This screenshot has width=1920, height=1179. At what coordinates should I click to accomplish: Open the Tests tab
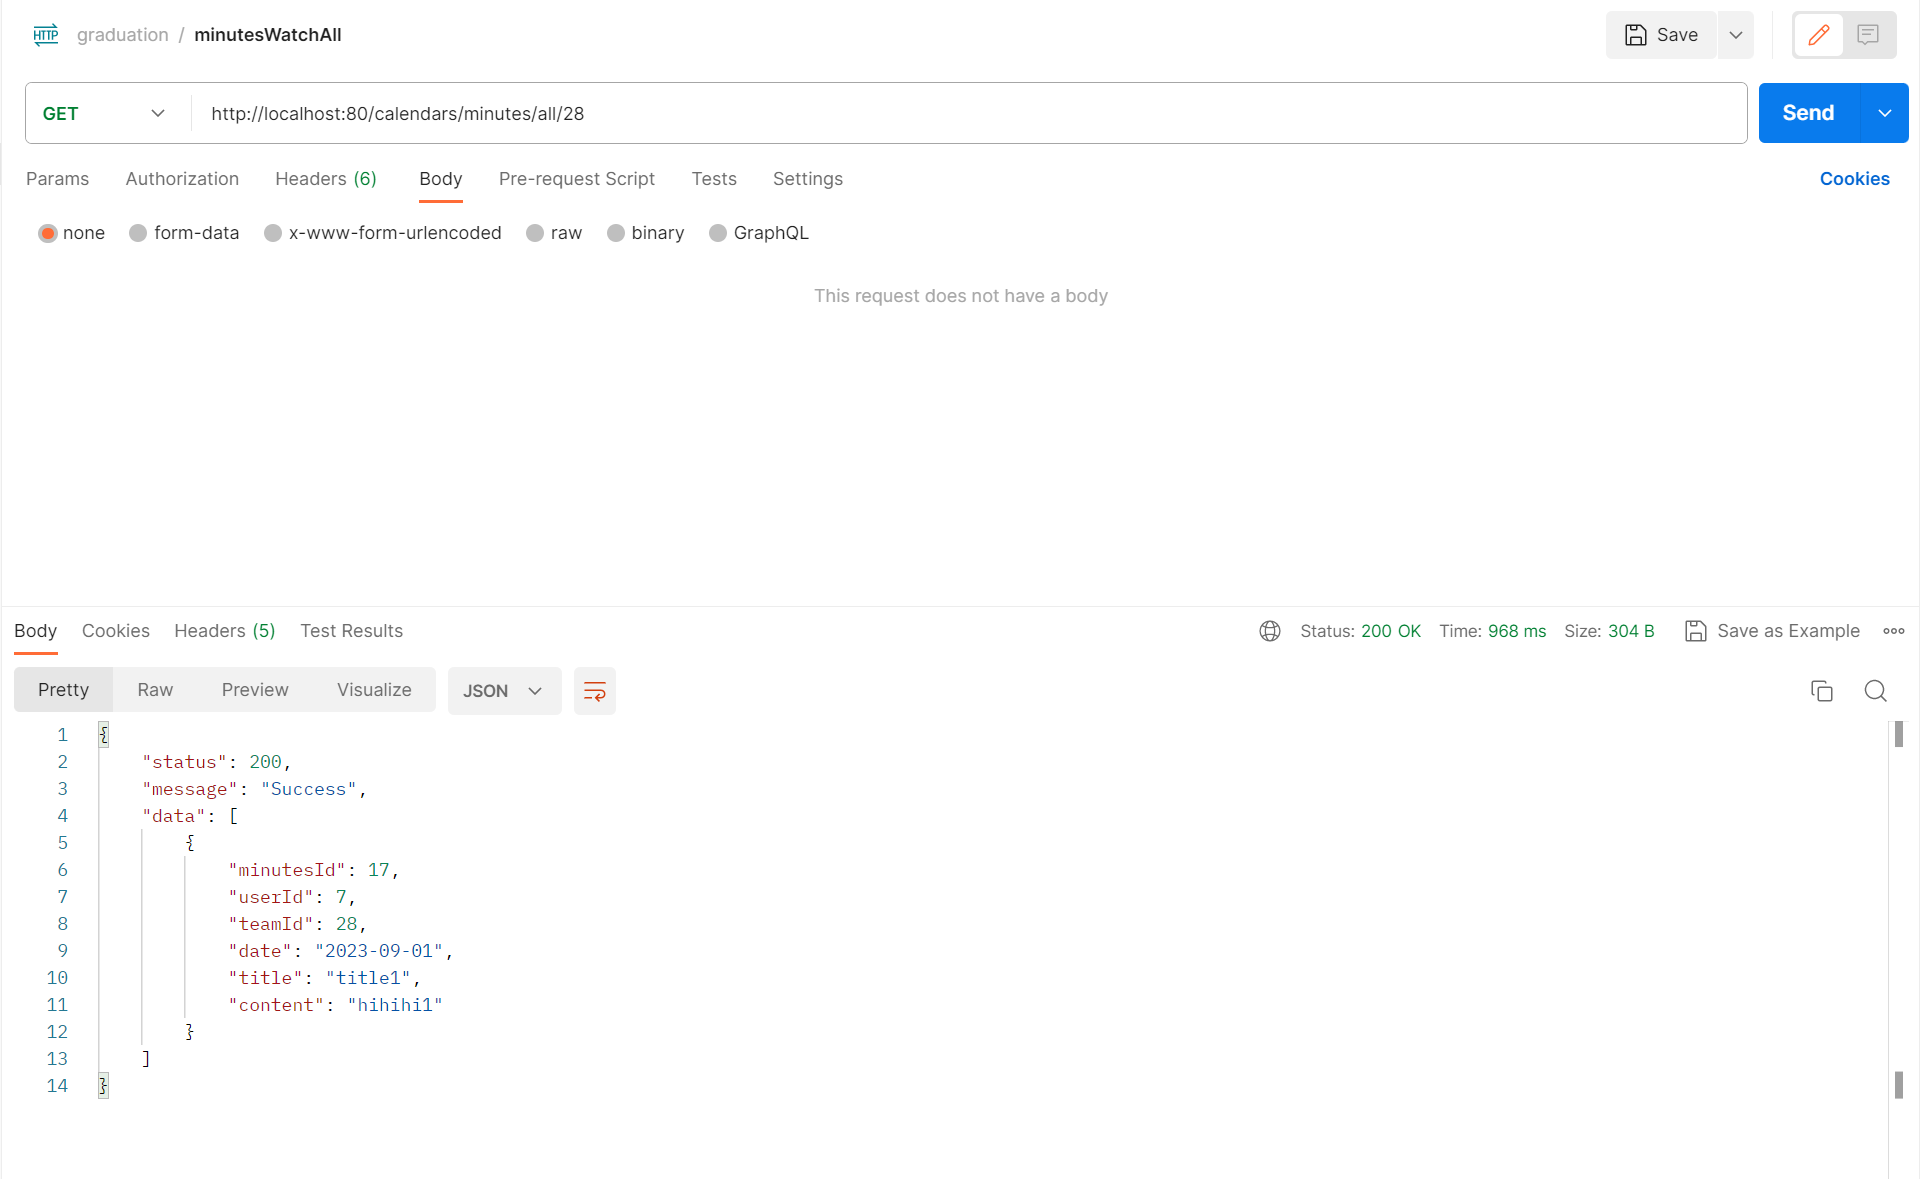pyautogui.click(x=714, y=179)
